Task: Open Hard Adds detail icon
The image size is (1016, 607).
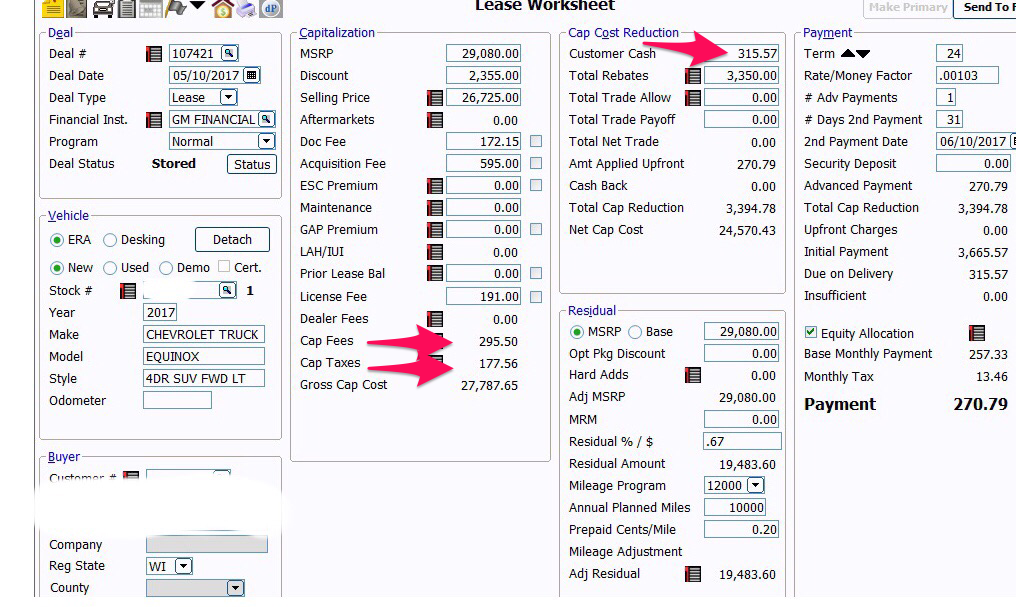Action: point(693,374)
